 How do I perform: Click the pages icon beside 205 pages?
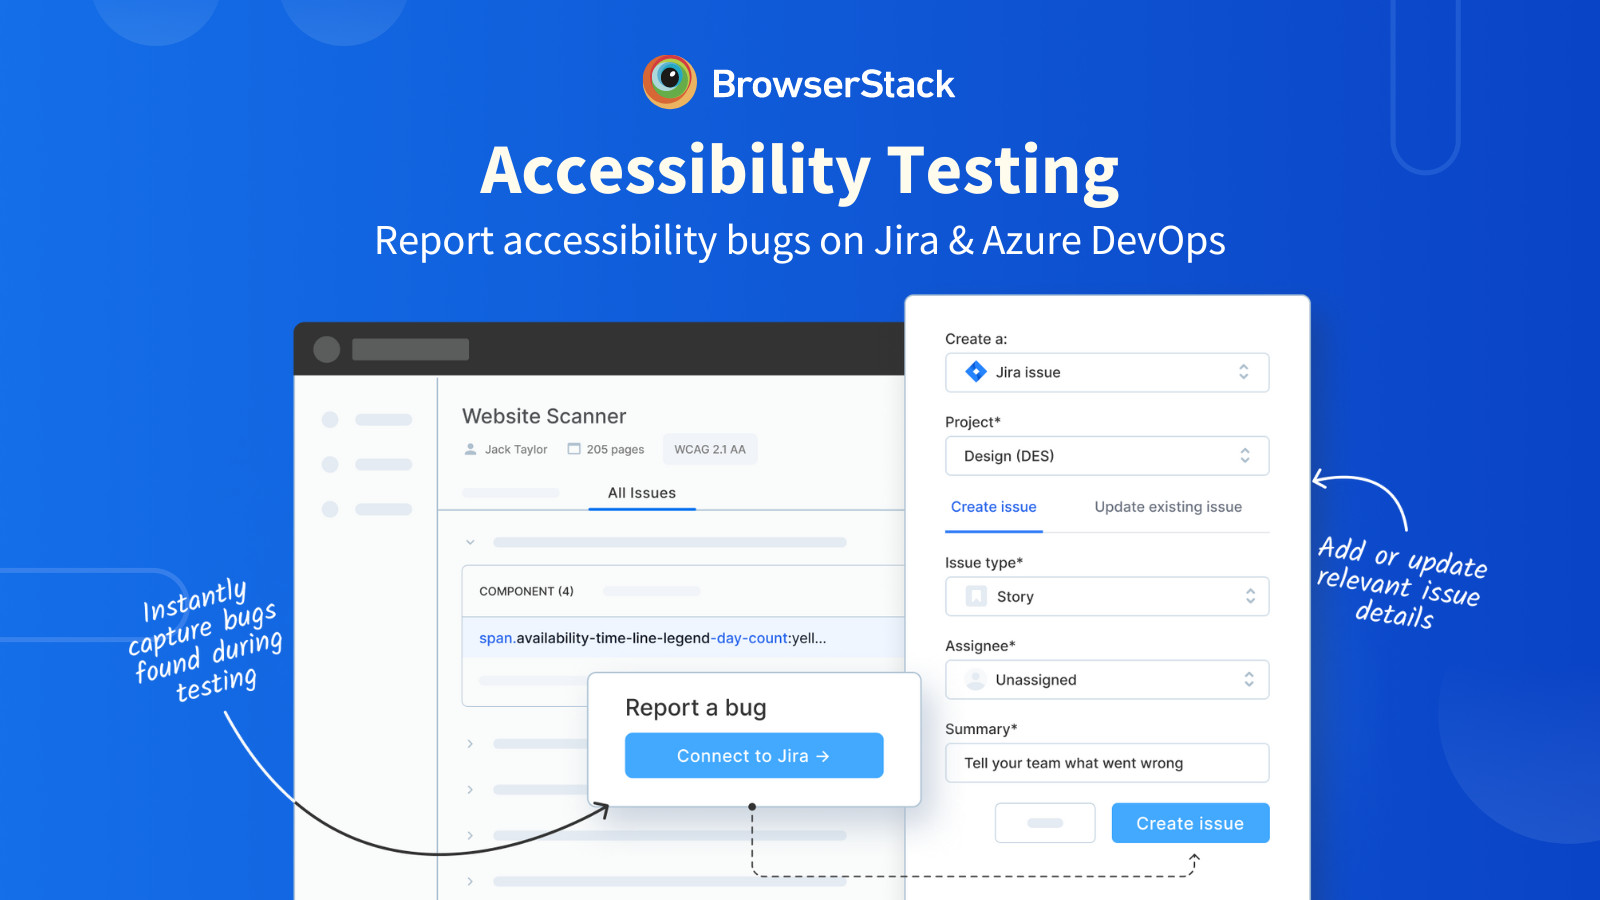(x=574, y=449)
